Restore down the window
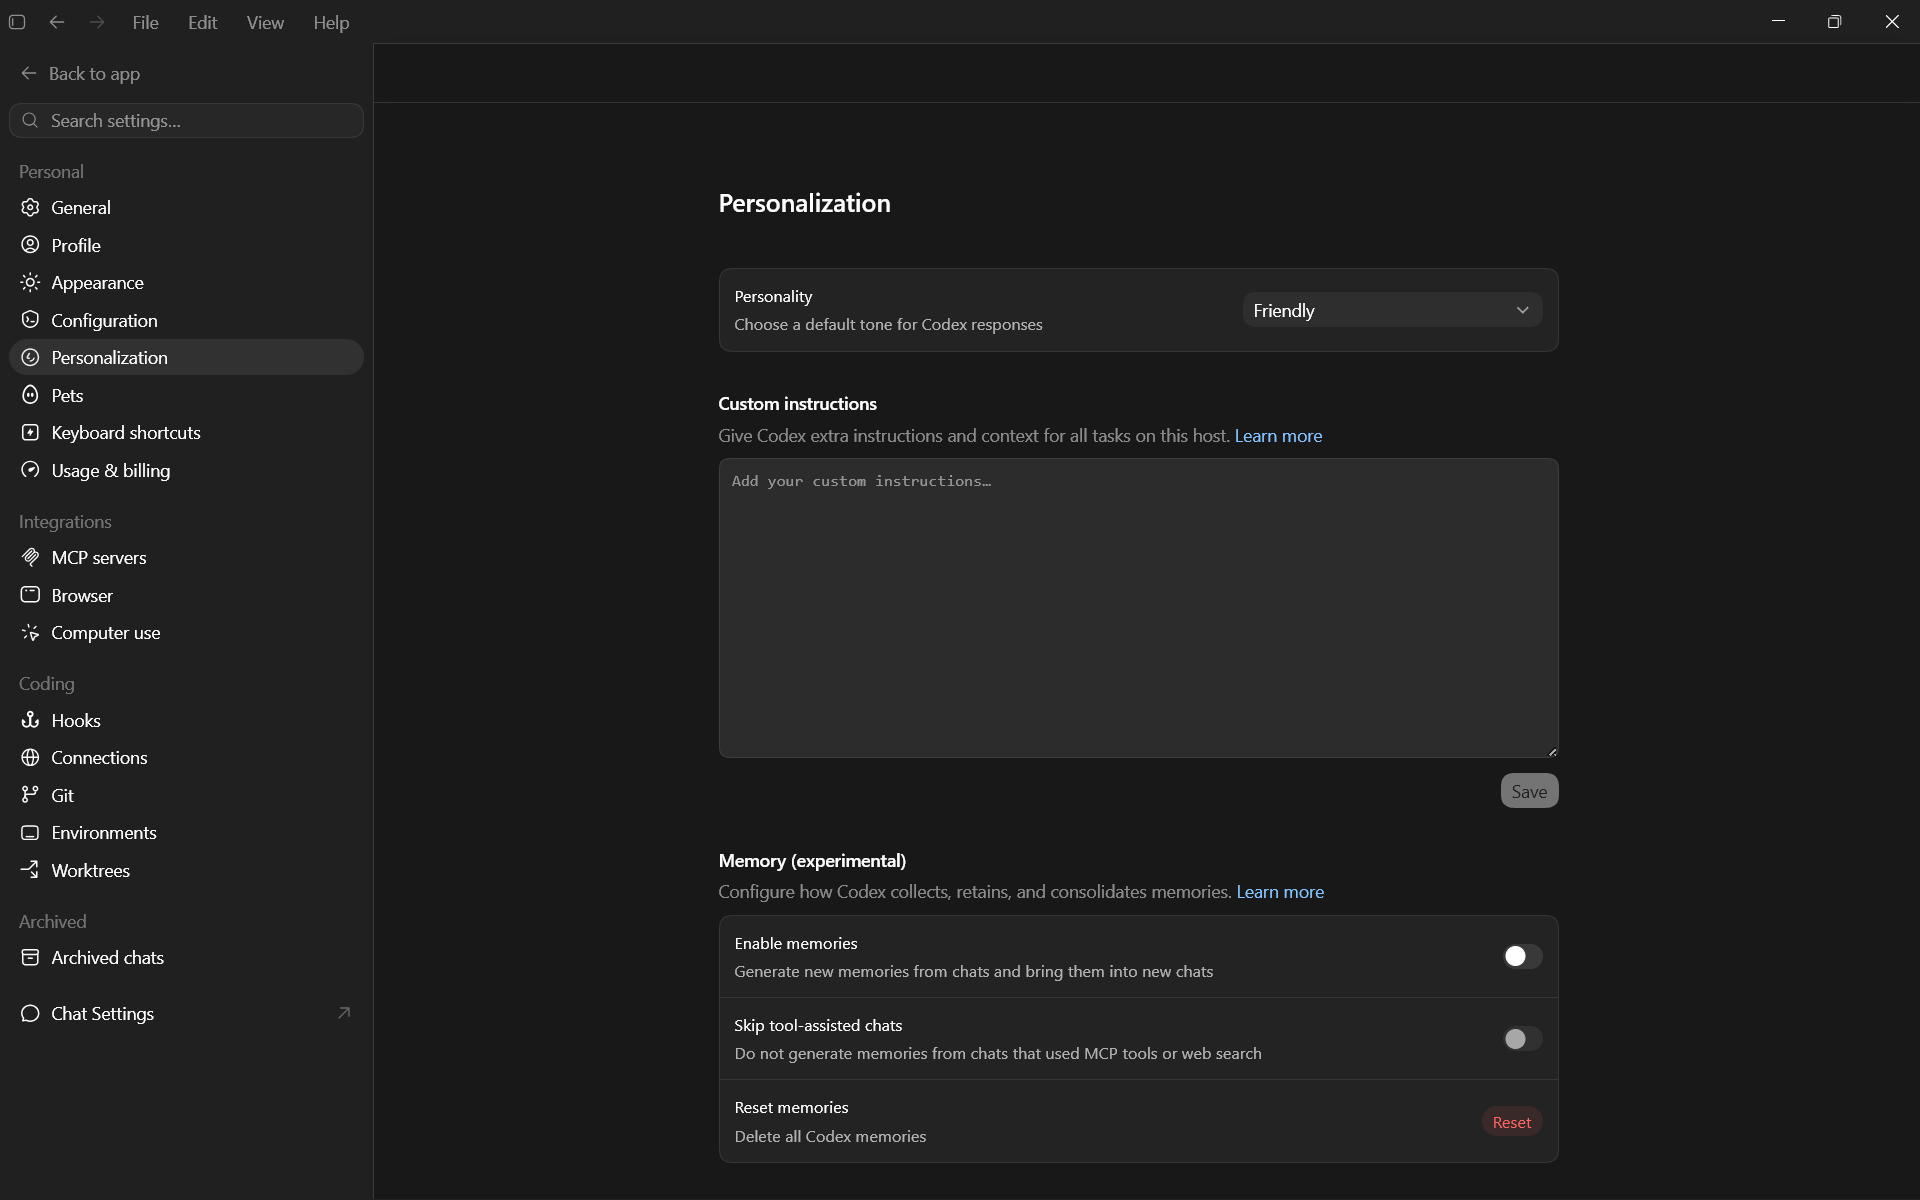Image resolution: width=1920 pixels, height=1200 pixels. click(x=1834, y=22)
